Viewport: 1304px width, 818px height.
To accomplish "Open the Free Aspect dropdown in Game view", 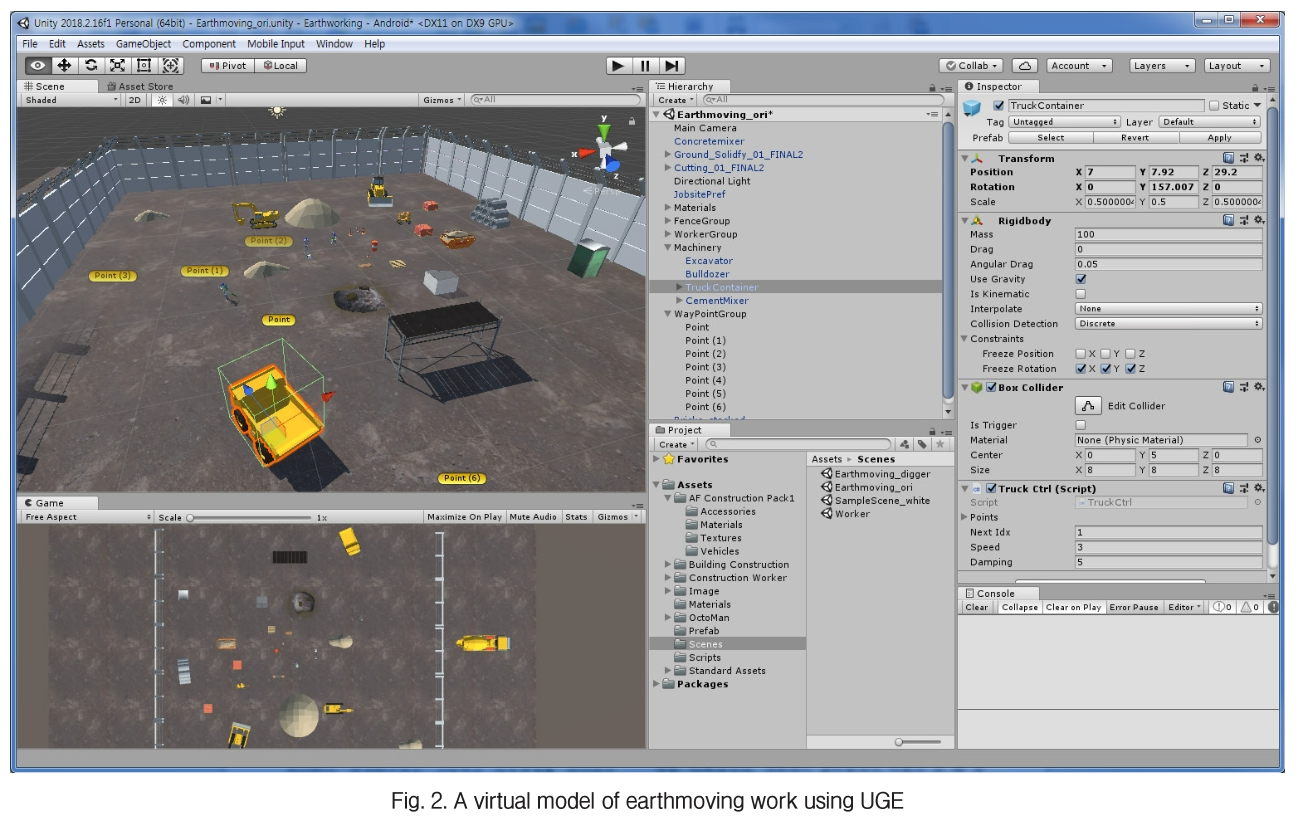I will (x=87, y=517).
